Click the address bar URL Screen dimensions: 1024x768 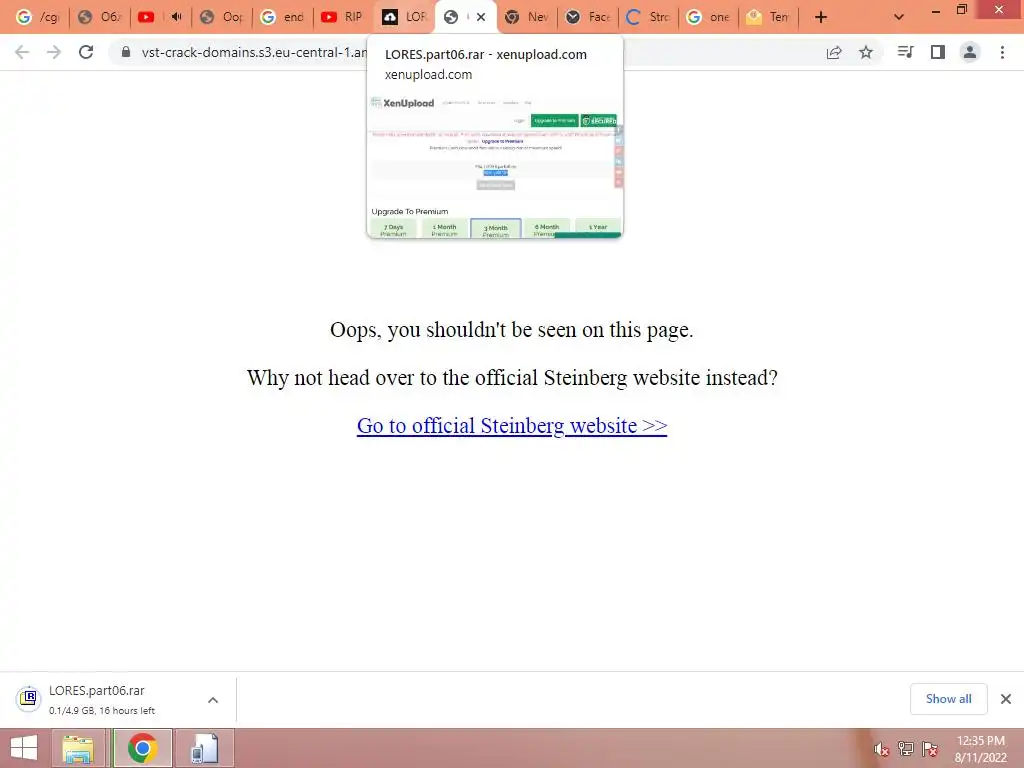point(254,52)
